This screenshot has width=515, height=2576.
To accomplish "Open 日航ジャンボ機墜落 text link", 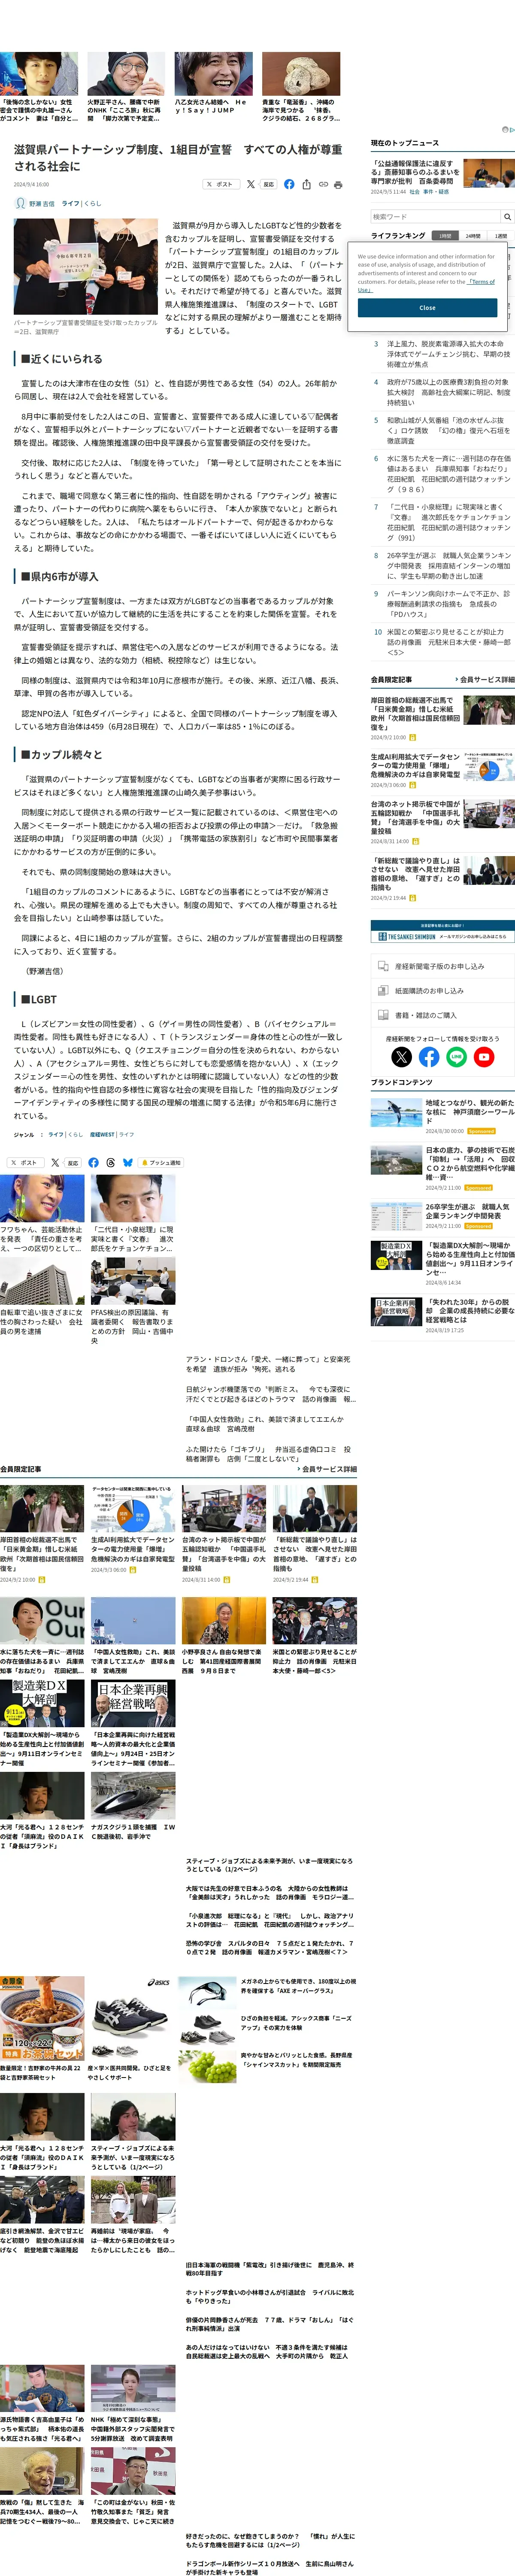I will click(270, 1394).
